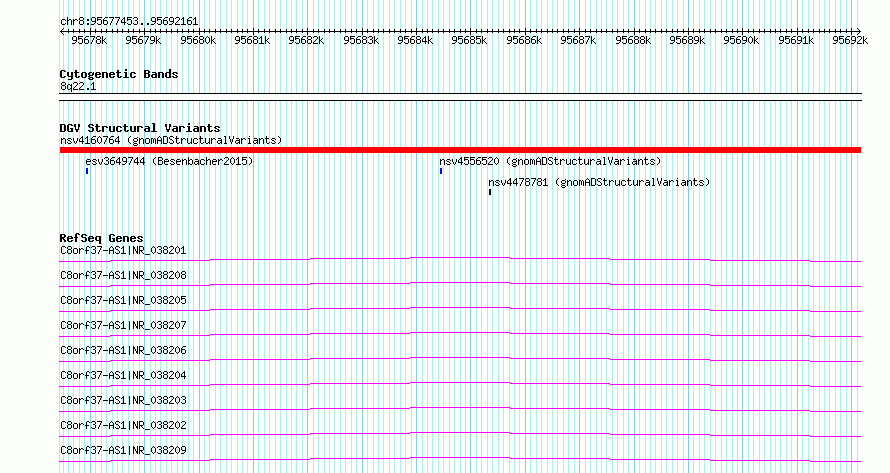Click the blue nsv4556520 variant marker
This screenshot has width=890, height=473.
tap(441, 171)
